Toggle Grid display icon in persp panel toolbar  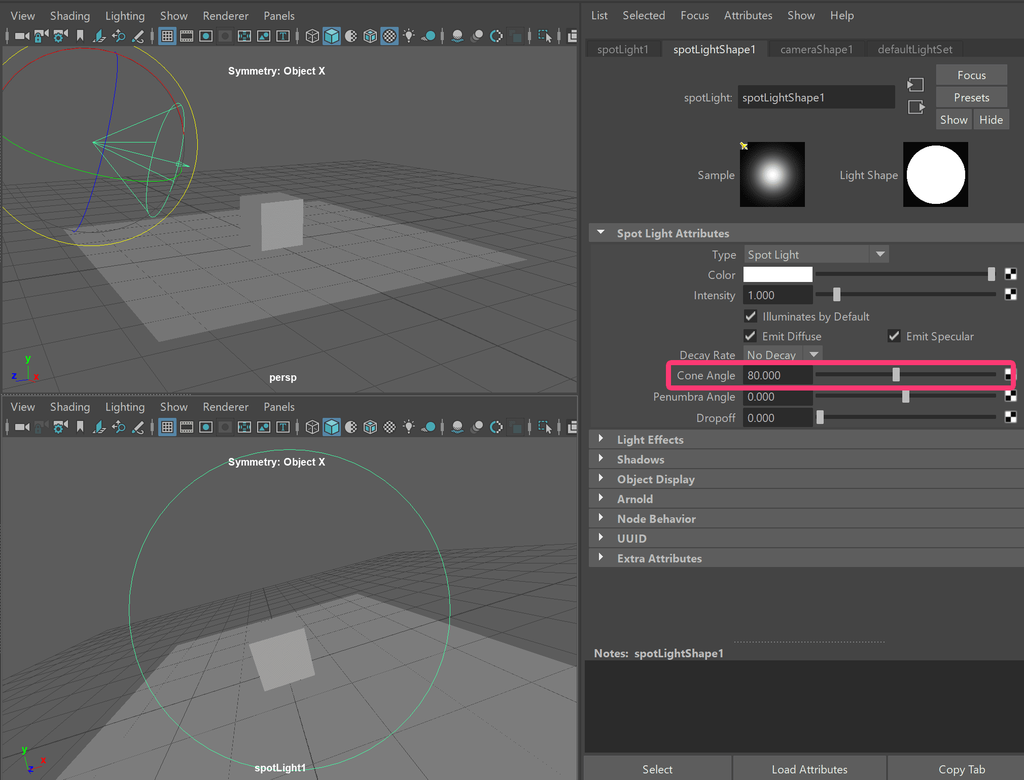tap(167, 36)
